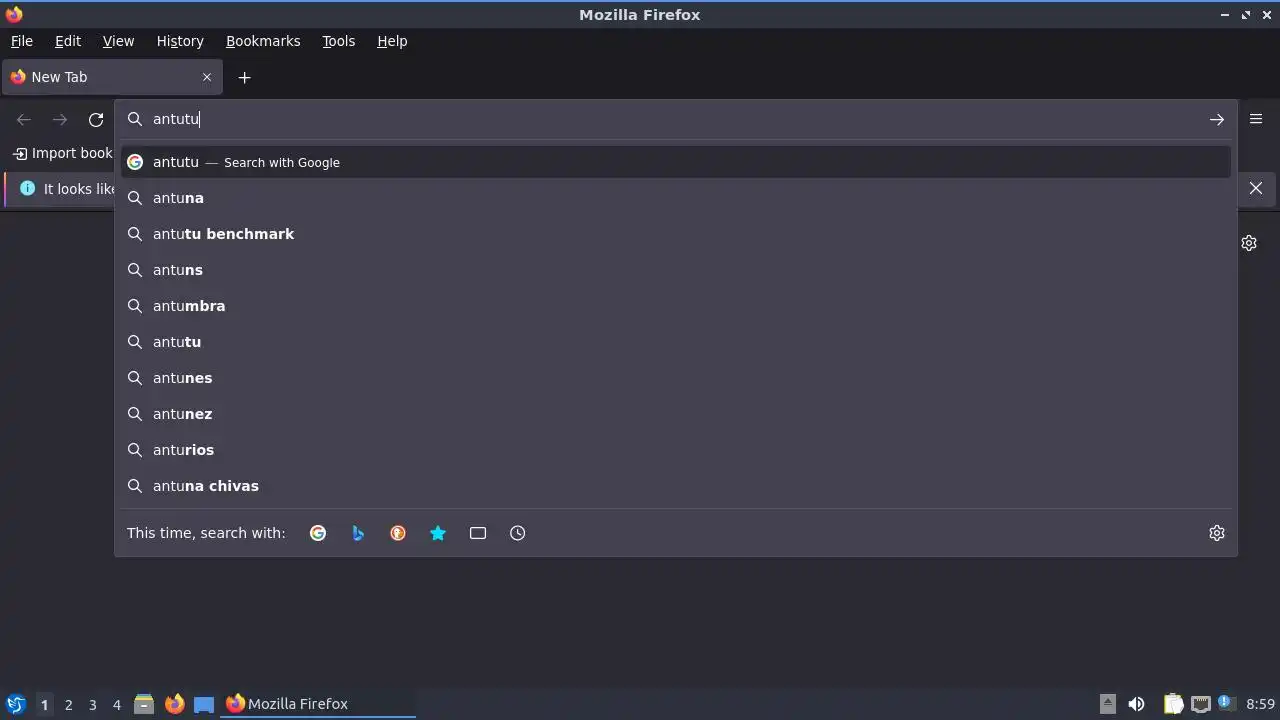This screenshot has height=720, width=1280.
Task: Click the update notifier tray icon
Action: coord(1227,703)
